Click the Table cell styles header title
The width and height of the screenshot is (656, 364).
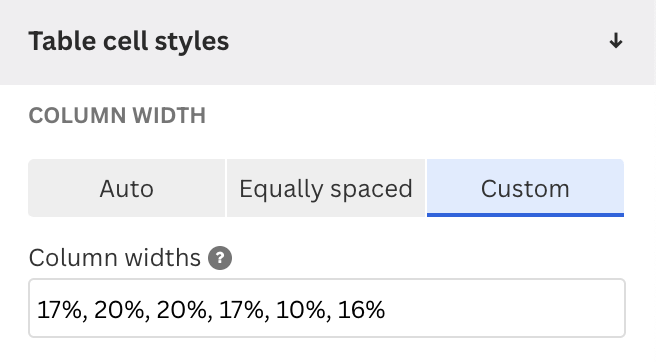tap(128, 41)
